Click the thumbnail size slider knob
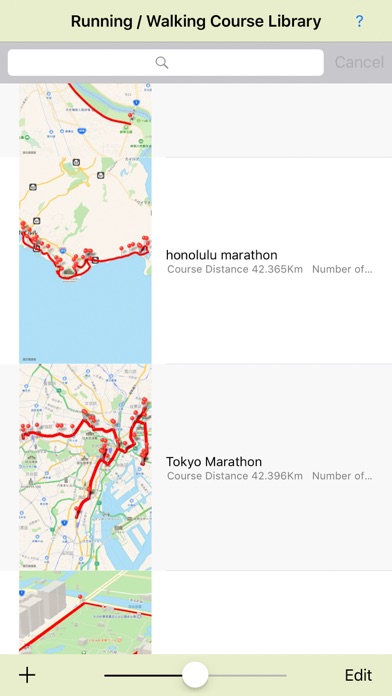392x696 pixels. pos(195,675)
